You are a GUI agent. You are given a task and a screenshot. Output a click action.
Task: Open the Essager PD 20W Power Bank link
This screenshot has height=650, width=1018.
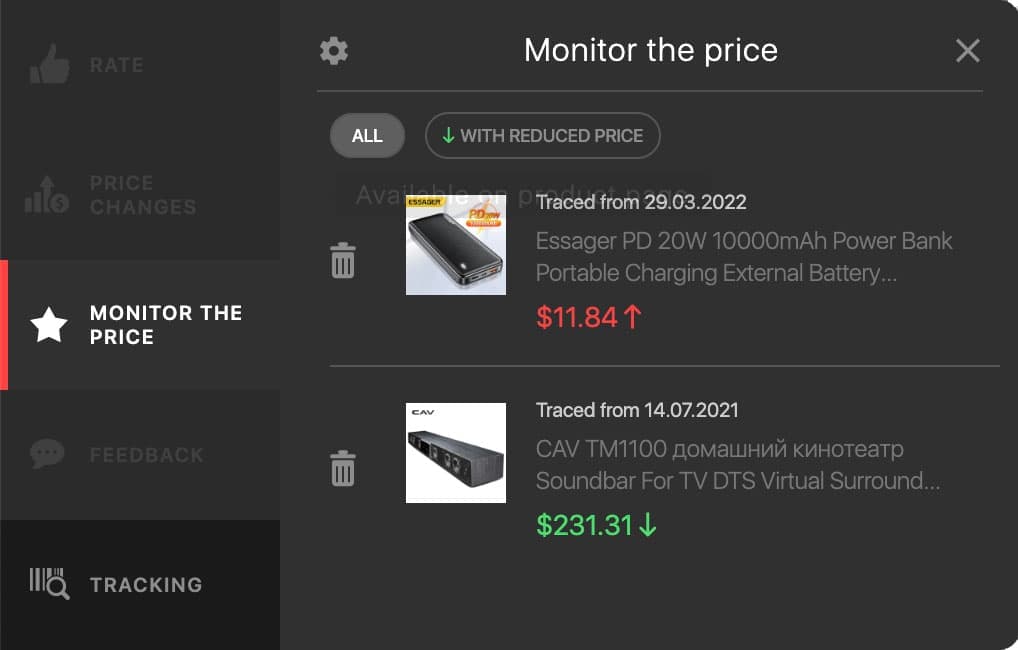[743, 257]
